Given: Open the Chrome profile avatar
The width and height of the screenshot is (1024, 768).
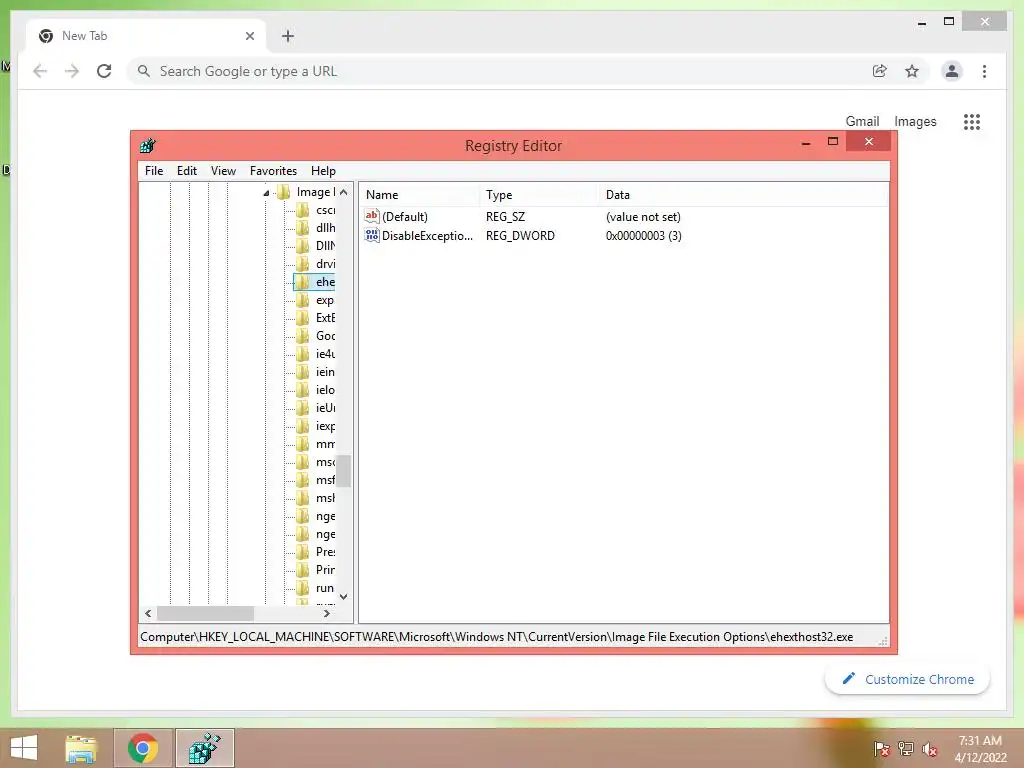Looking at the screenshot, I should [952, 71].
